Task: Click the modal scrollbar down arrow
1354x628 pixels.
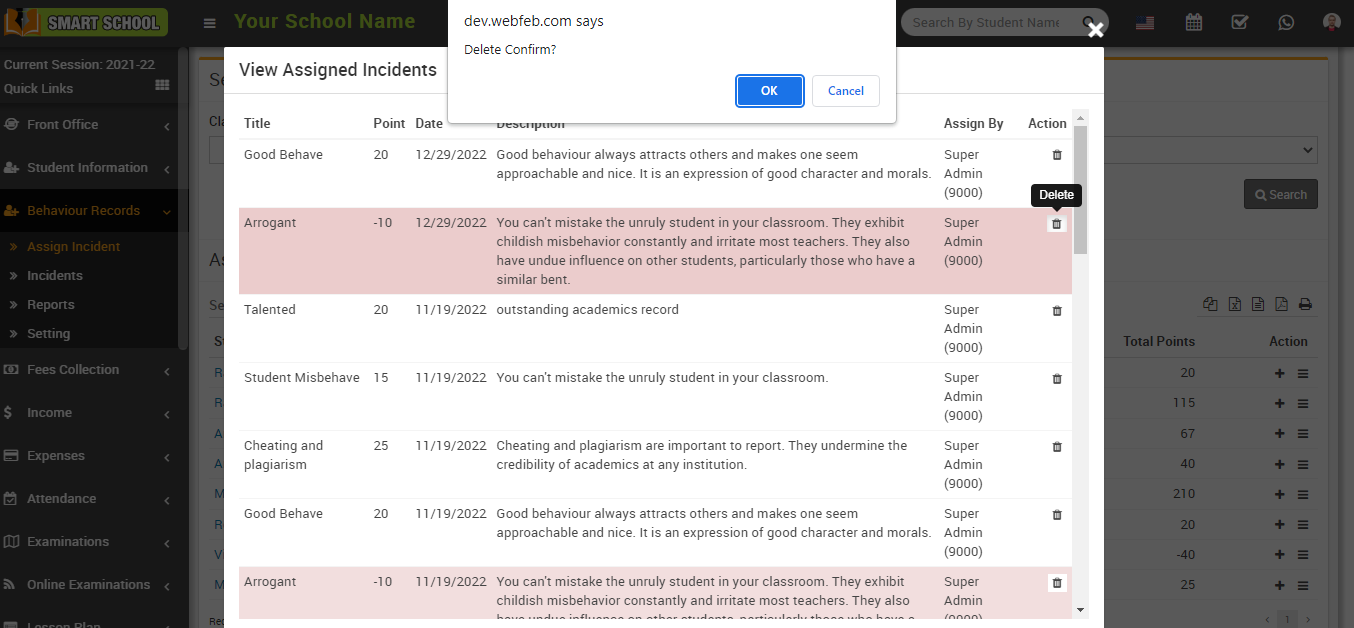Action: pyautogui.click(x=1080, y=609)
